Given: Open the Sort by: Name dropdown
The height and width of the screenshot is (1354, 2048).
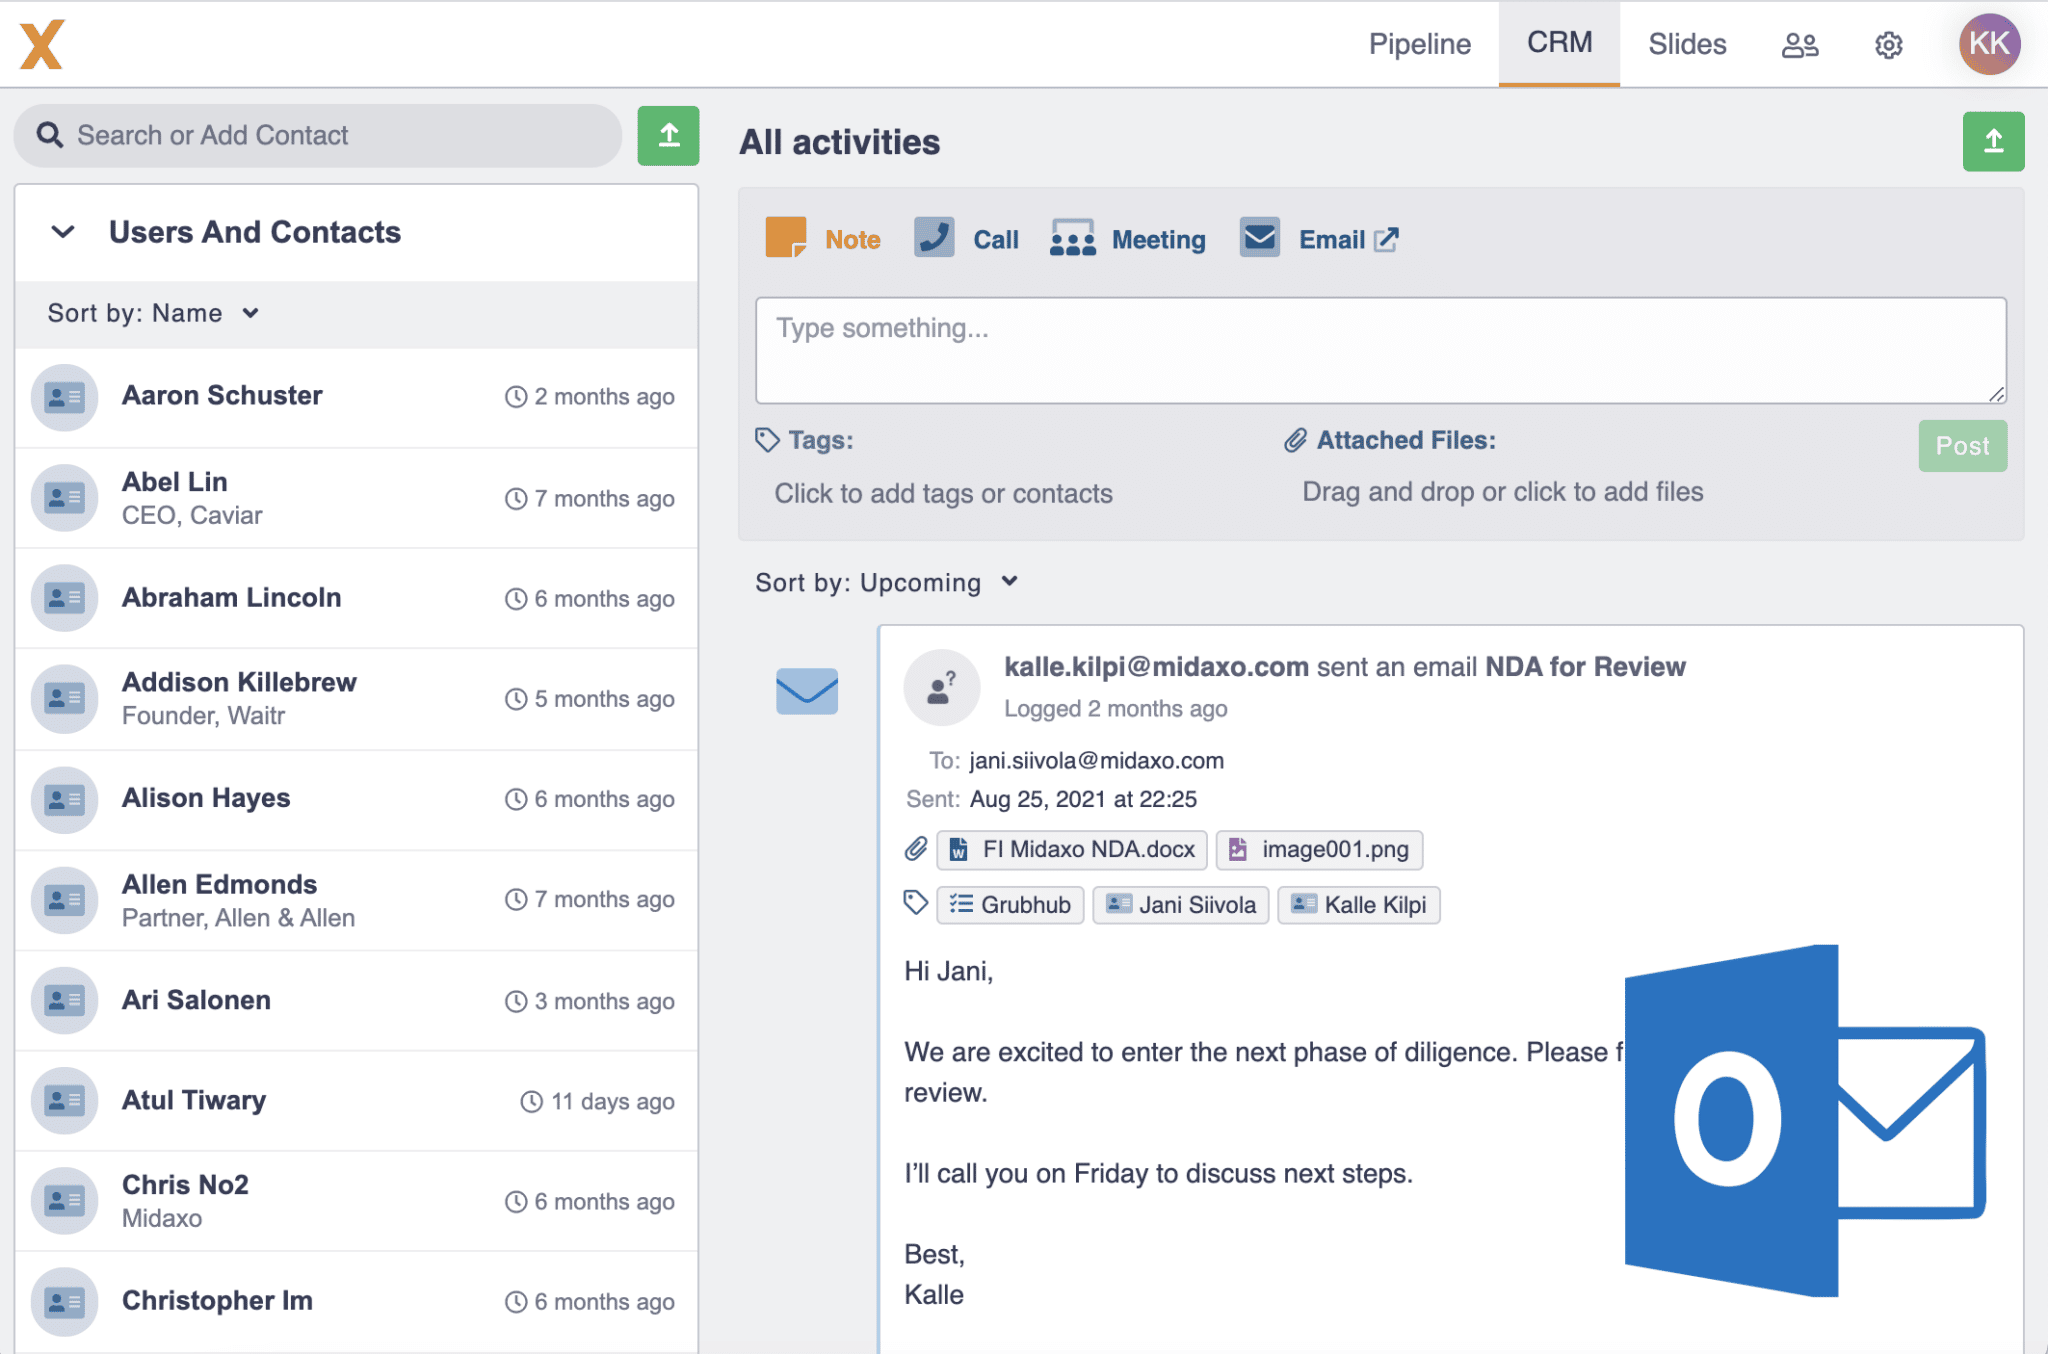Looking at the screenshot, I should click(x=154, y=313).
